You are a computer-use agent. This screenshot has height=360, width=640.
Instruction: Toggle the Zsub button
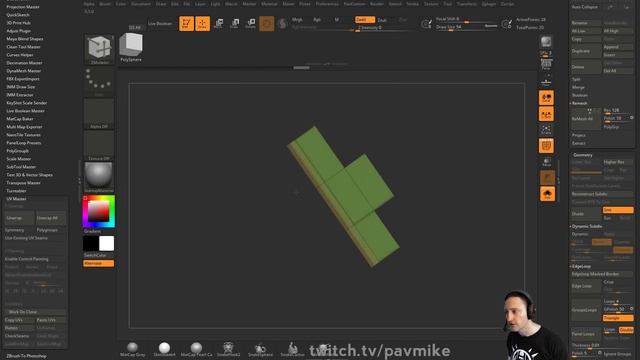pos(382,20)
